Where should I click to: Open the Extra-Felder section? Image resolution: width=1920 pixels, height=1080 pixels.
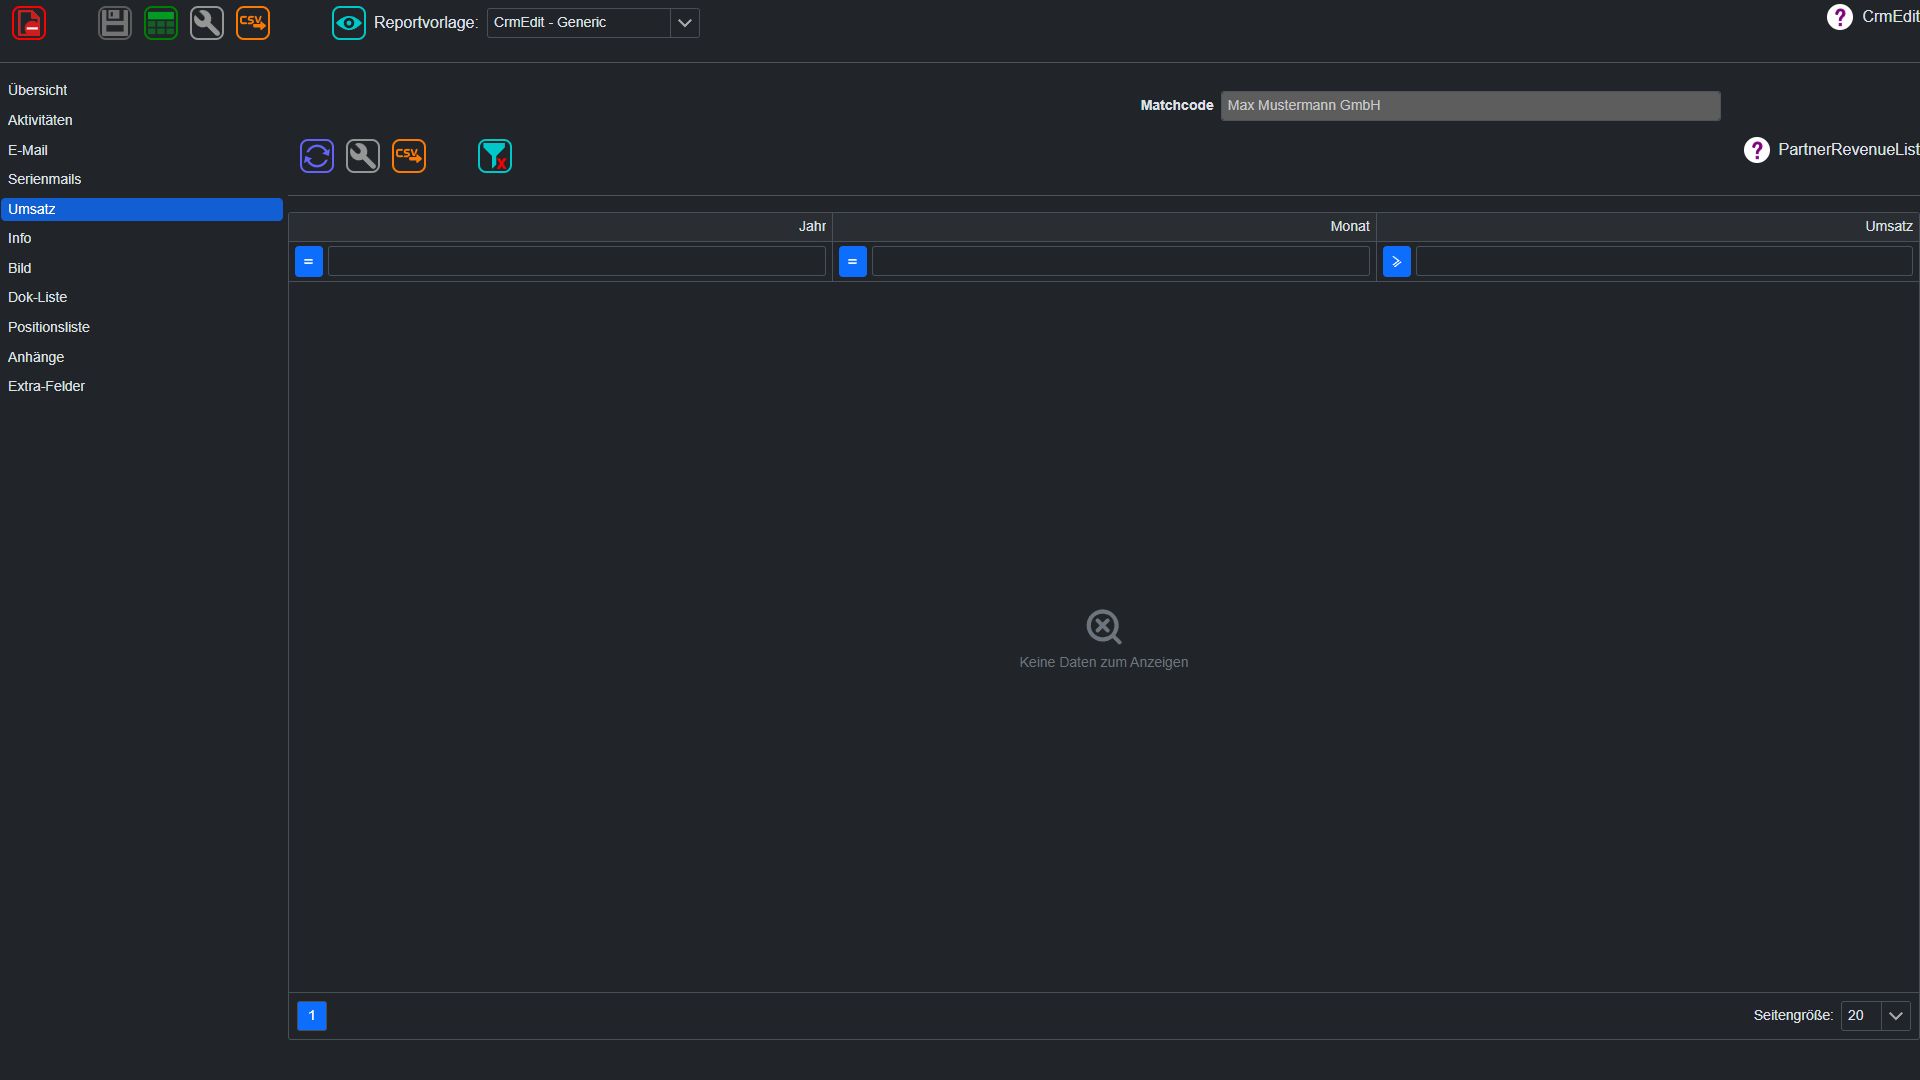tap(142, 386)
